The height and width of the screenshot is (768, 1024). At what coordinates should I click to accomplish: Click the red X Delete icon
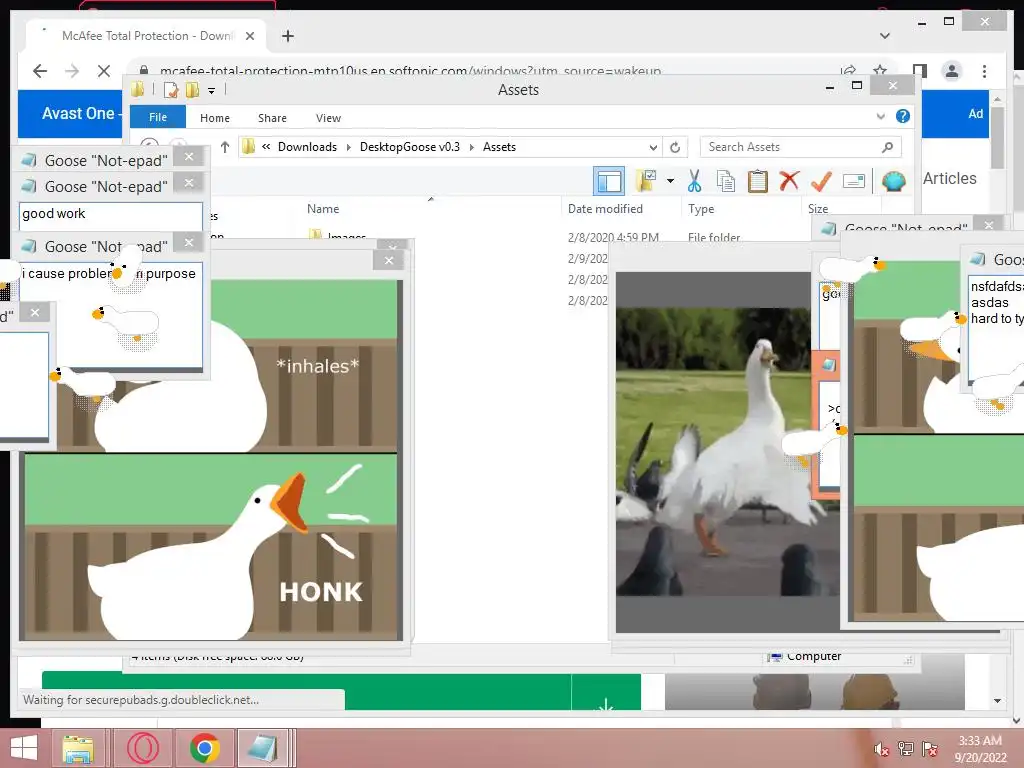click(x=789, y=181)
